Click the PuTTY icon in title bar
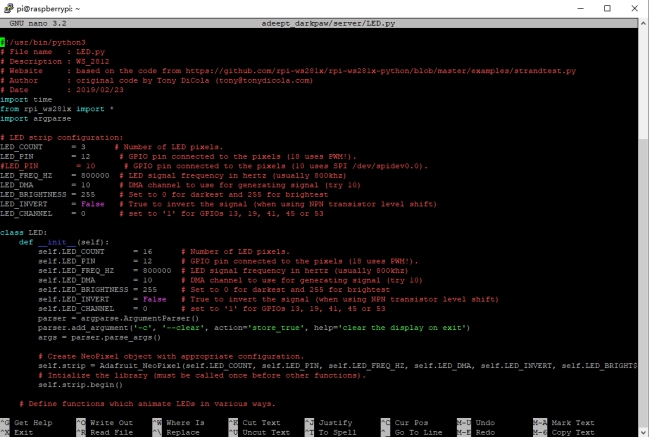The image size is (650, 438). [x=8, y=8]
